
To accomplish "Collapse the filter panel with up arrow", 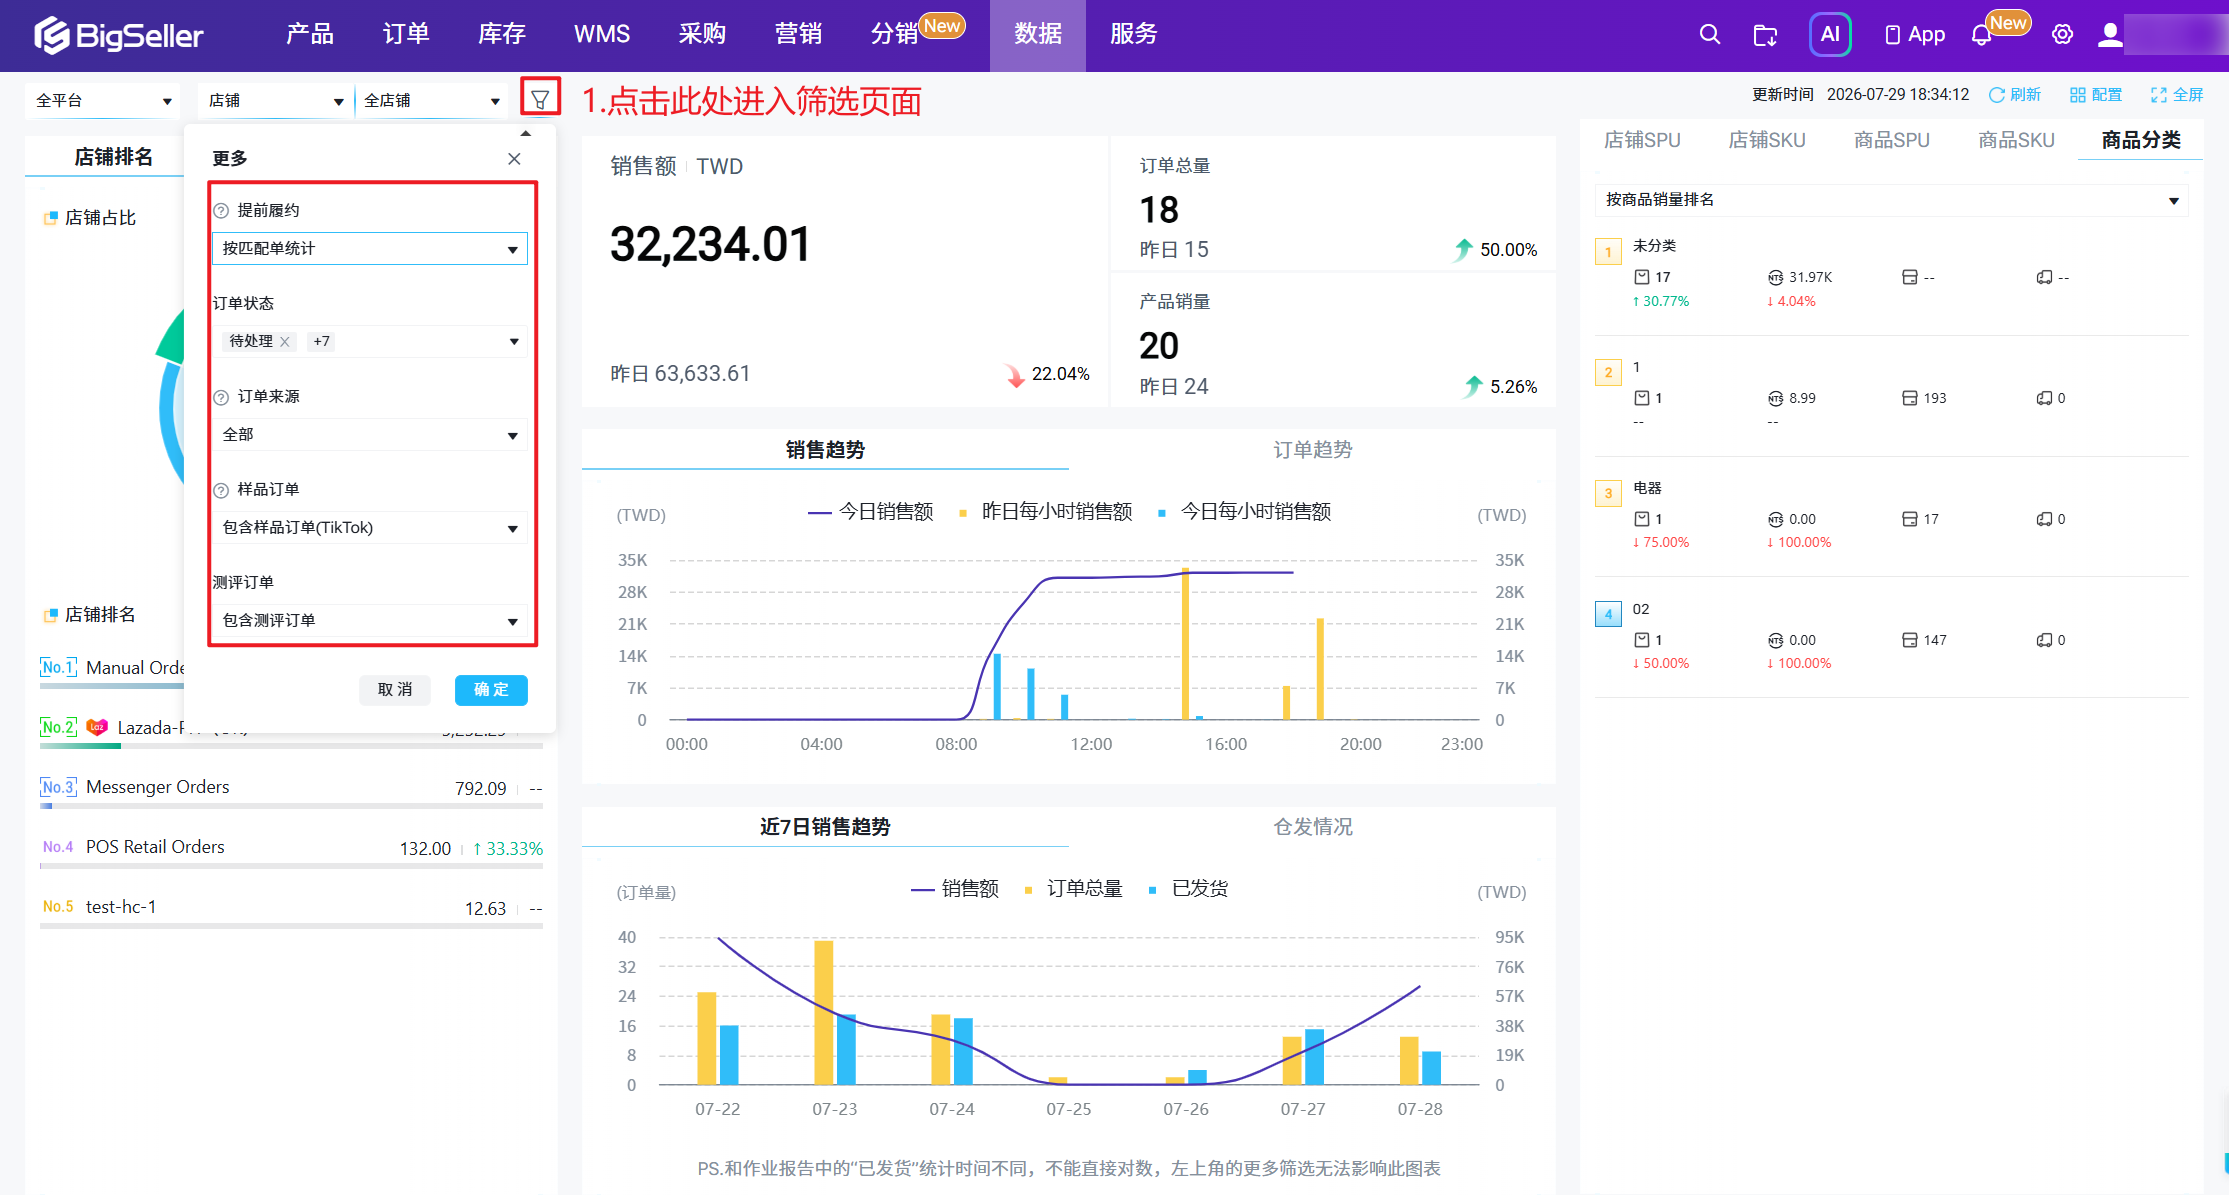I will tap(526, 133).
